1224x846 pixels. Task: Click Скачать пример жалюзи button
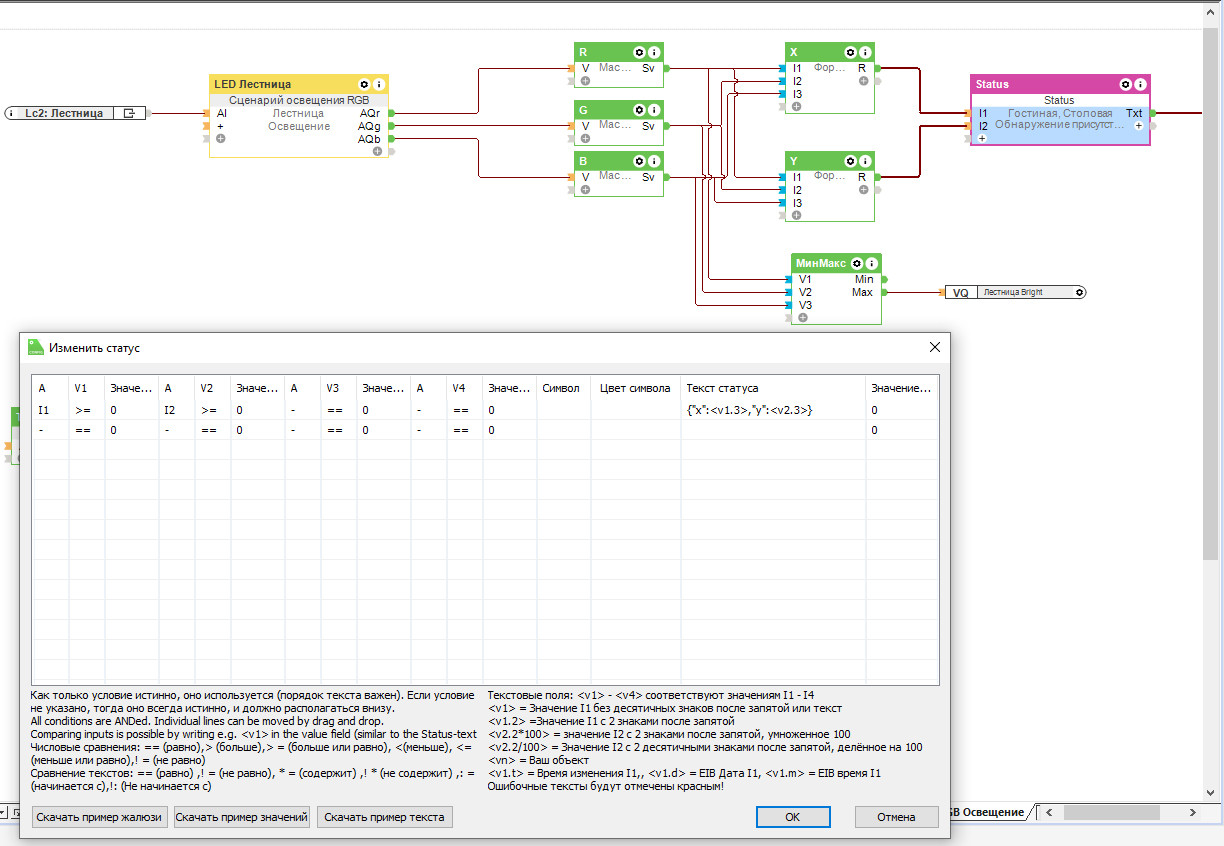99,817
